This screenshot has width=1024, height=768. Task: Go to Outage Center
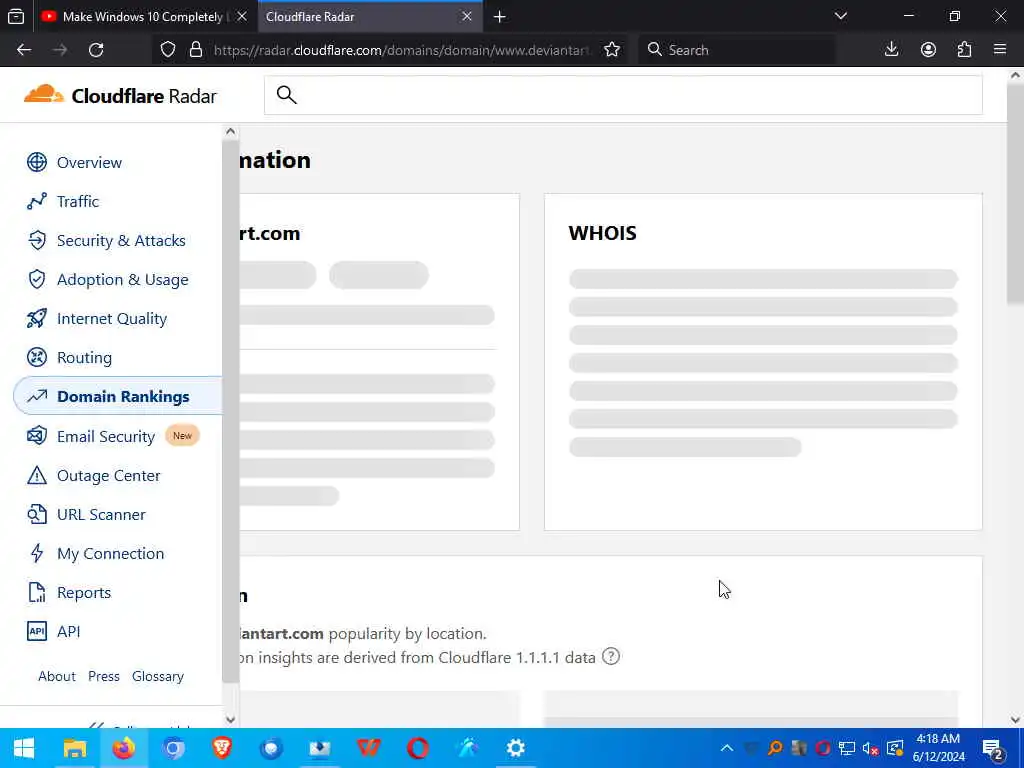[108, 475]
